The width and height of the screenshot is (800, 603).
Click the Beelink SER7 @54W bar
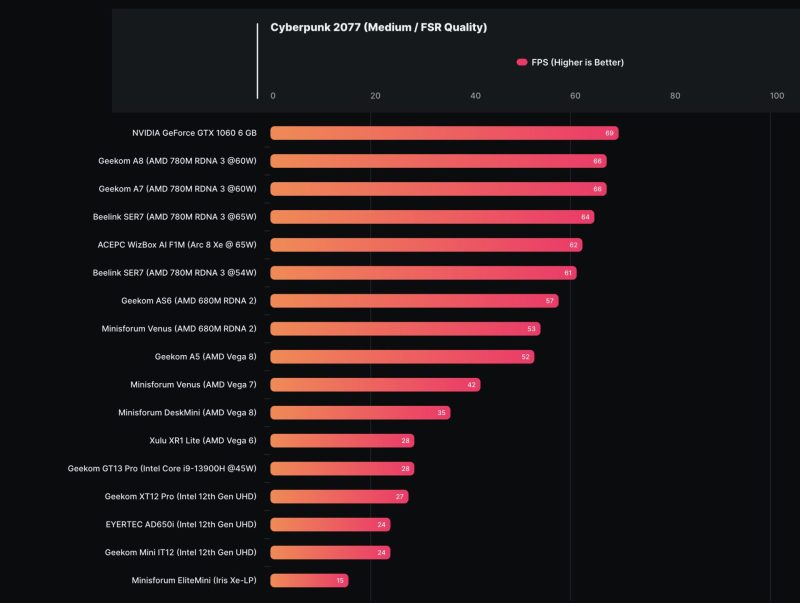[423, 273]
